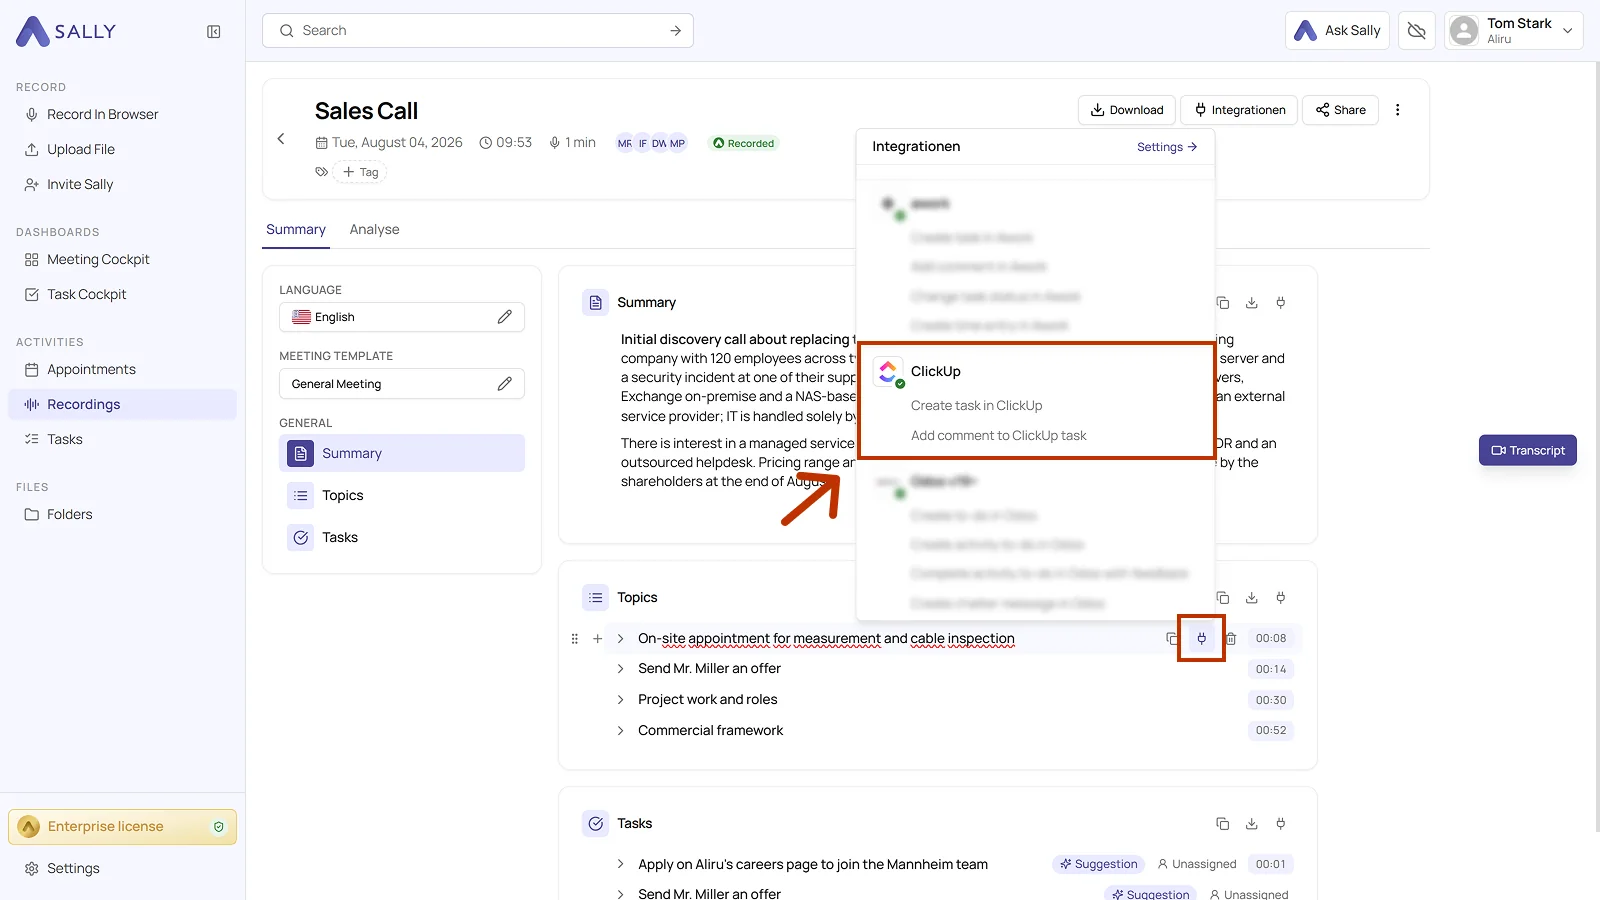Submit search with the arrow icon

(x=676, y=31)
